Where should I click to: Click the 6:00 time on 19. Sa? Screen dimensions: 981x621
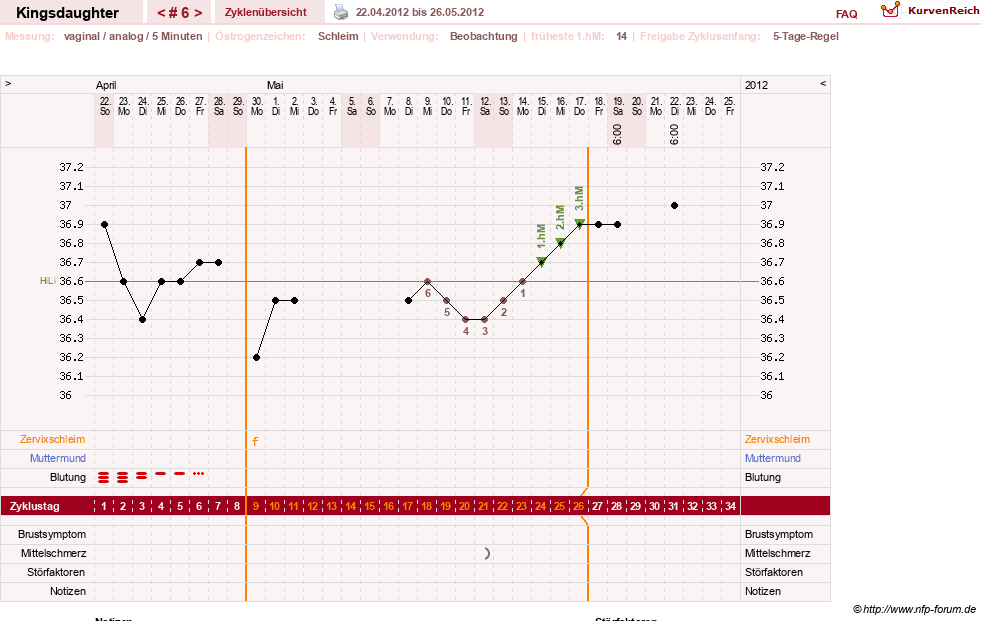pos(618,134)
